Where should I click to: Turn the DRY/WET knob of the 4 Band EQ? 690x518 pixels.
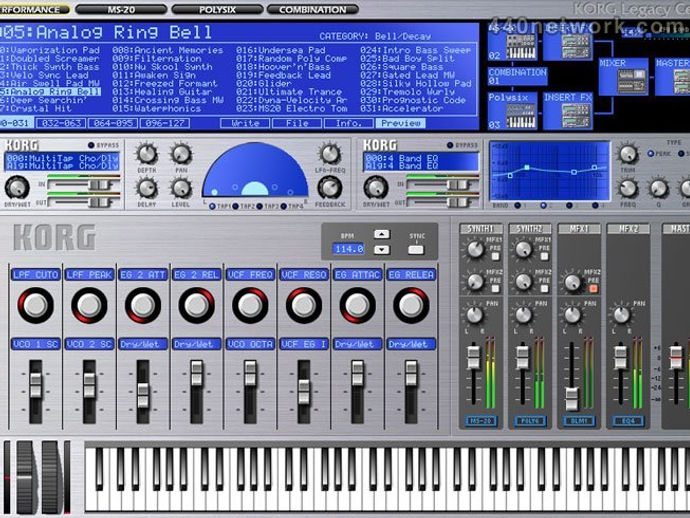[376, 187]
